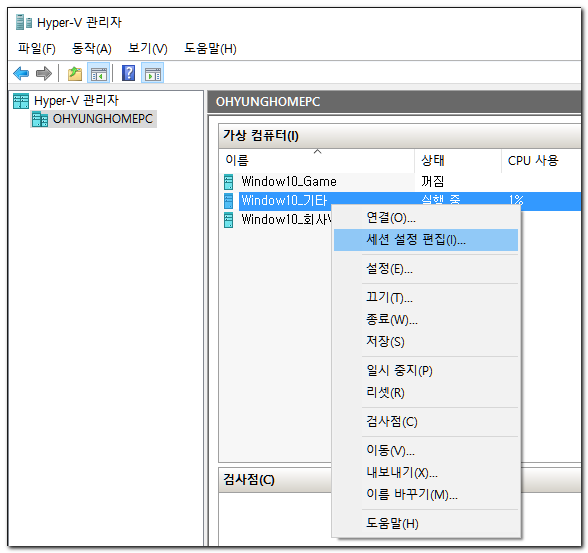Choose 설정(E)... from the context menu
Viewport: 588px width, 553px height.
coord(426,269)
